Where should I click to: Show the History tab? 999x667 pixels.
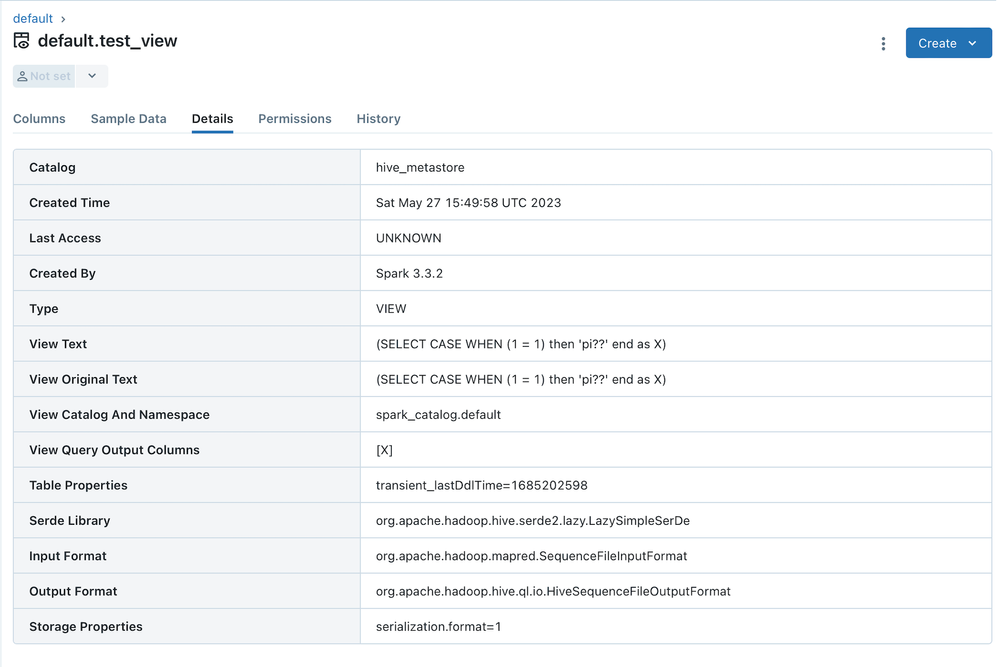coord(378,119)
